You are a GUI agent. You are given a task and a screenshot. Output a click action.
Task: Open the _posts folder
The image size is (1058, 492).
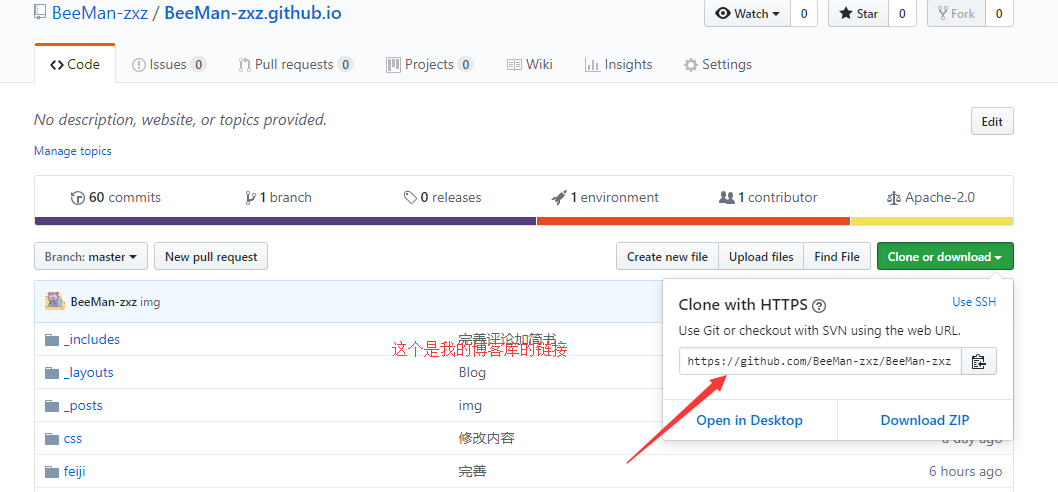click(x=83, y=406)
